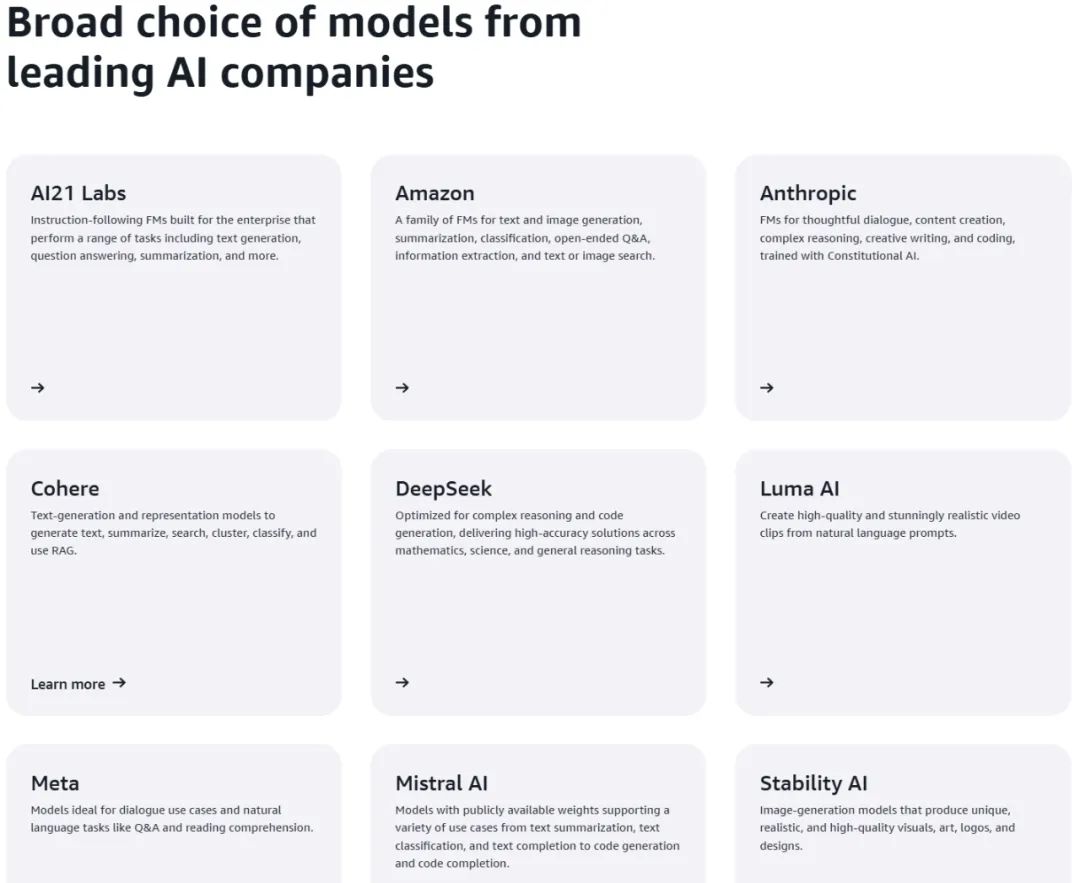
Task: Choose the Luma AI heading
Action: pyautogui.click(x=800, y=488)
